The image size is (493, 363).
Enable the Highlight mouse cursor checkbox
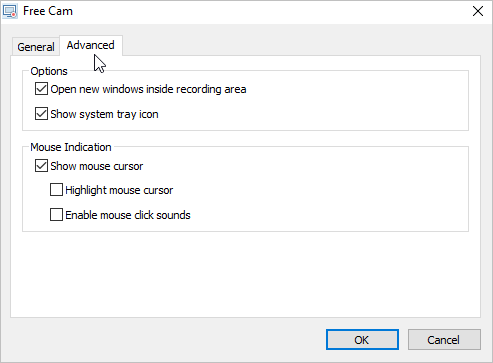56,190
